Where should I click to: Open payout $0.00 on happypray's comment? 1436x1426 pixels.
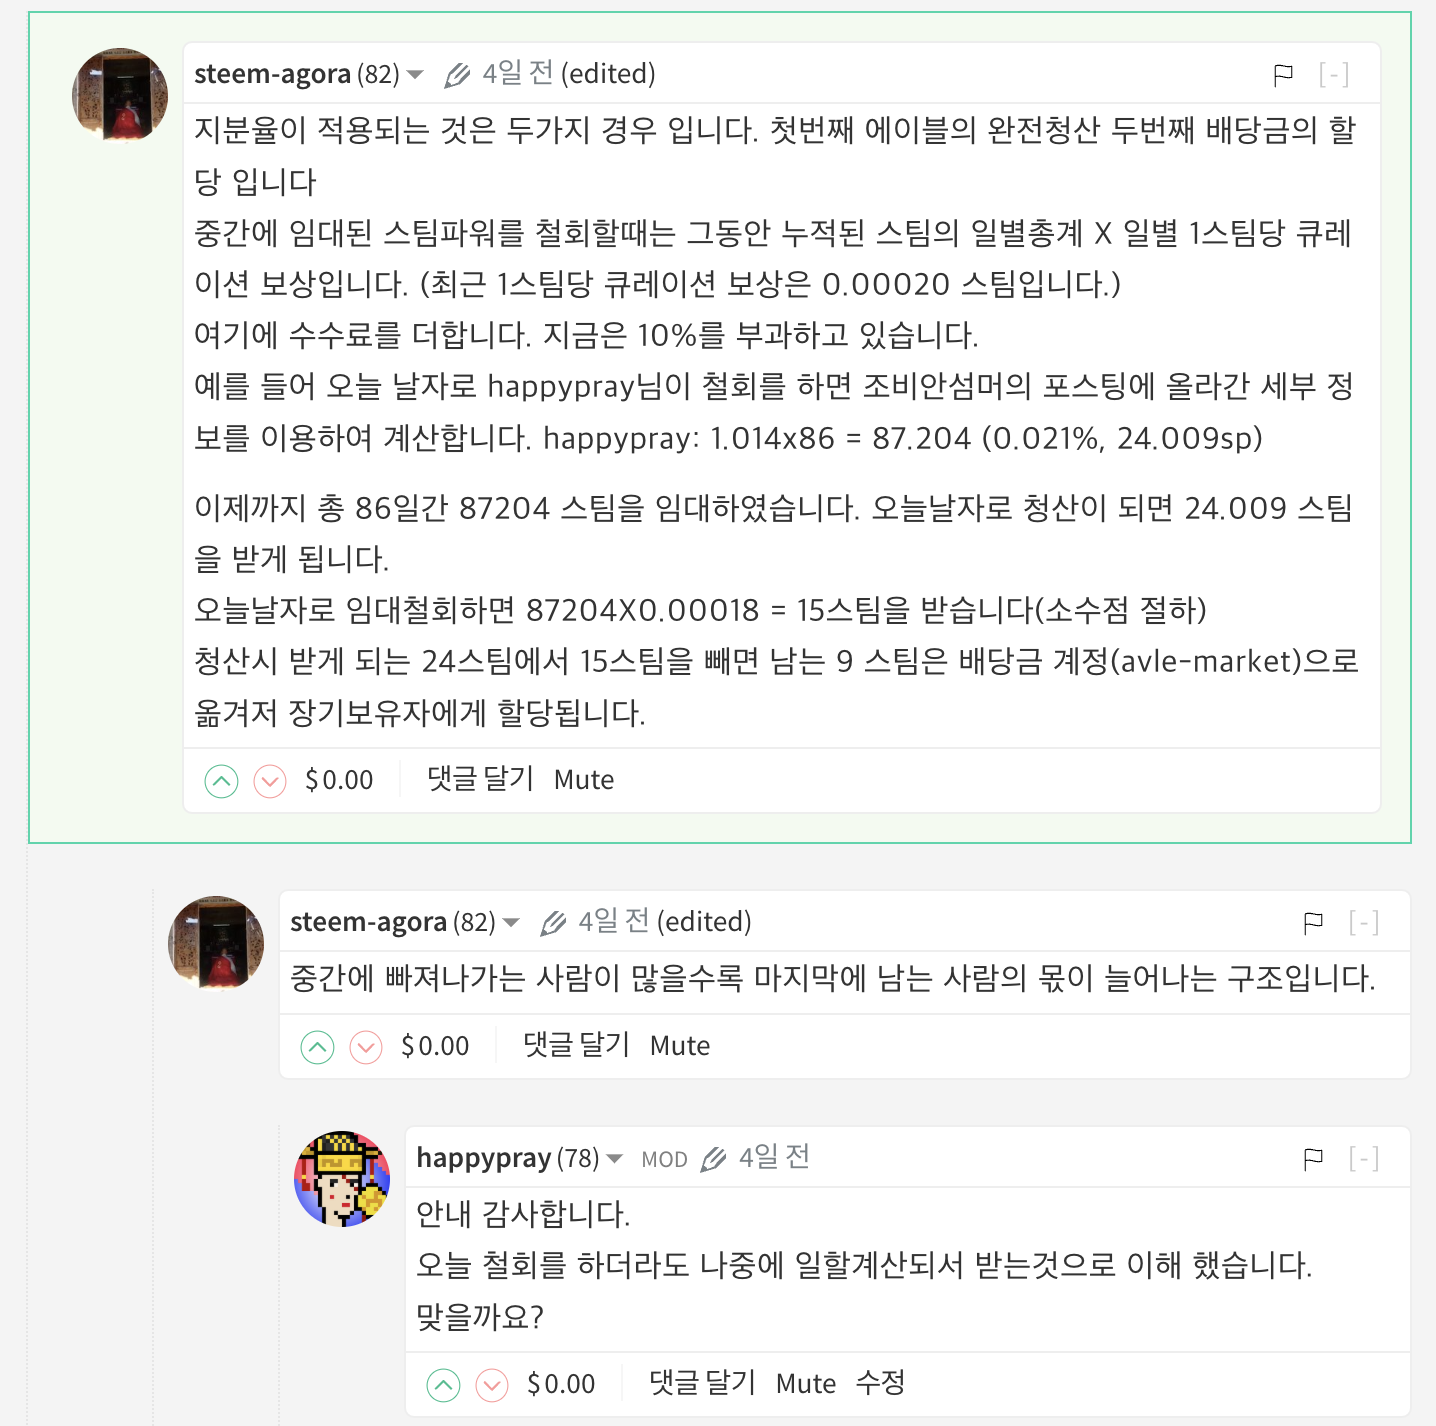[561, 1384]
